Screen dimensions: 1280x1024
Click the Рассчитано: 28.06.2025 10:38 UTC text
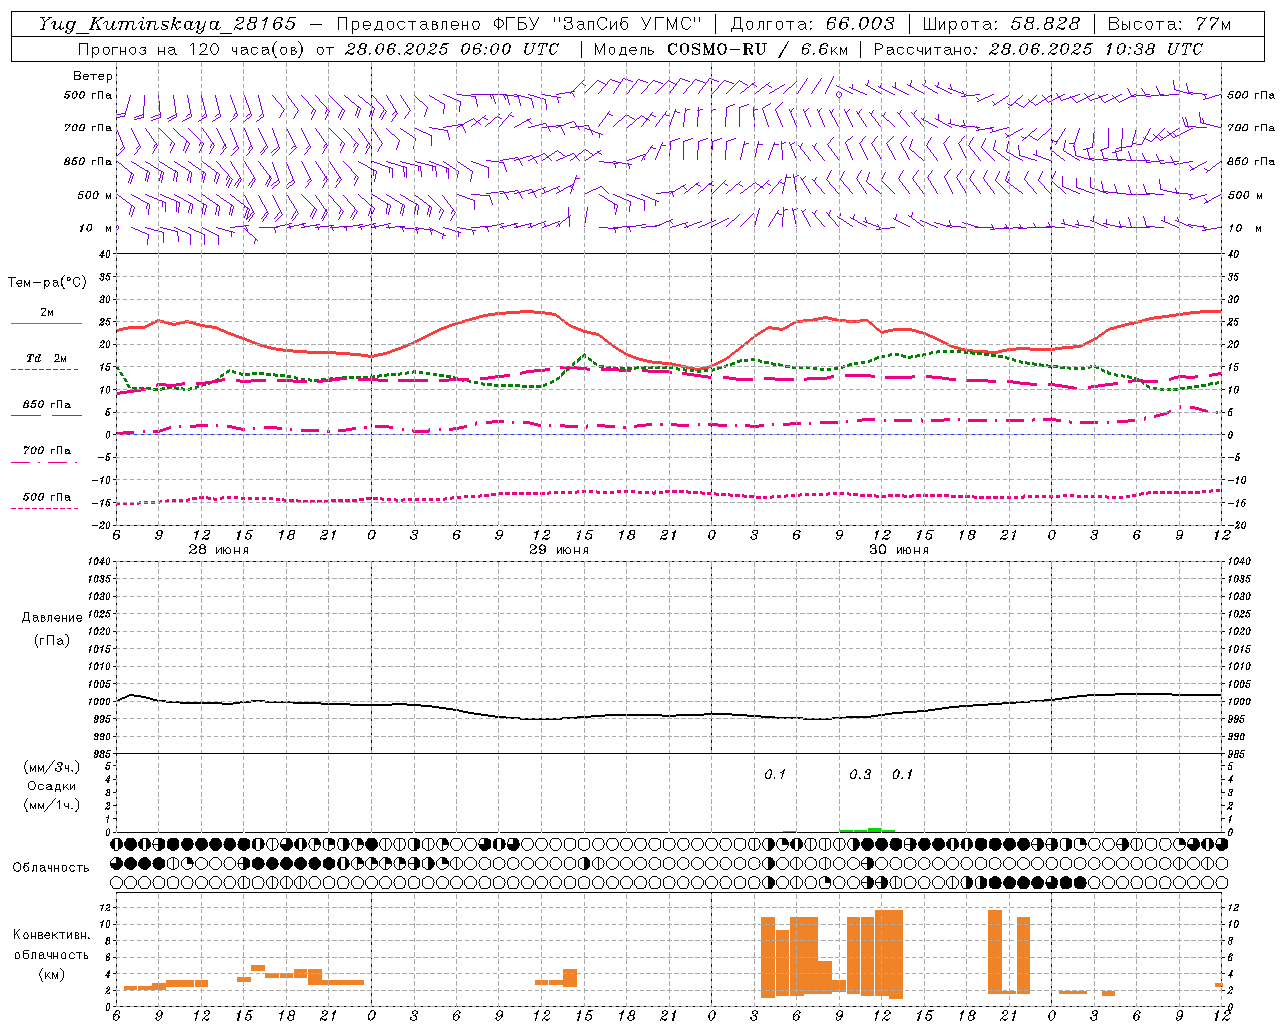(x=1038, y=49)
